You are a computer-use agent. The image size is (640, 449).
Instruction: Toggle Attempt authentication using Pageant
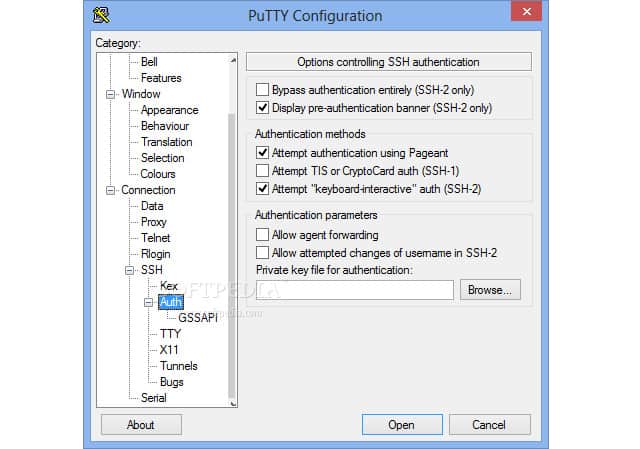click(262, 153)
